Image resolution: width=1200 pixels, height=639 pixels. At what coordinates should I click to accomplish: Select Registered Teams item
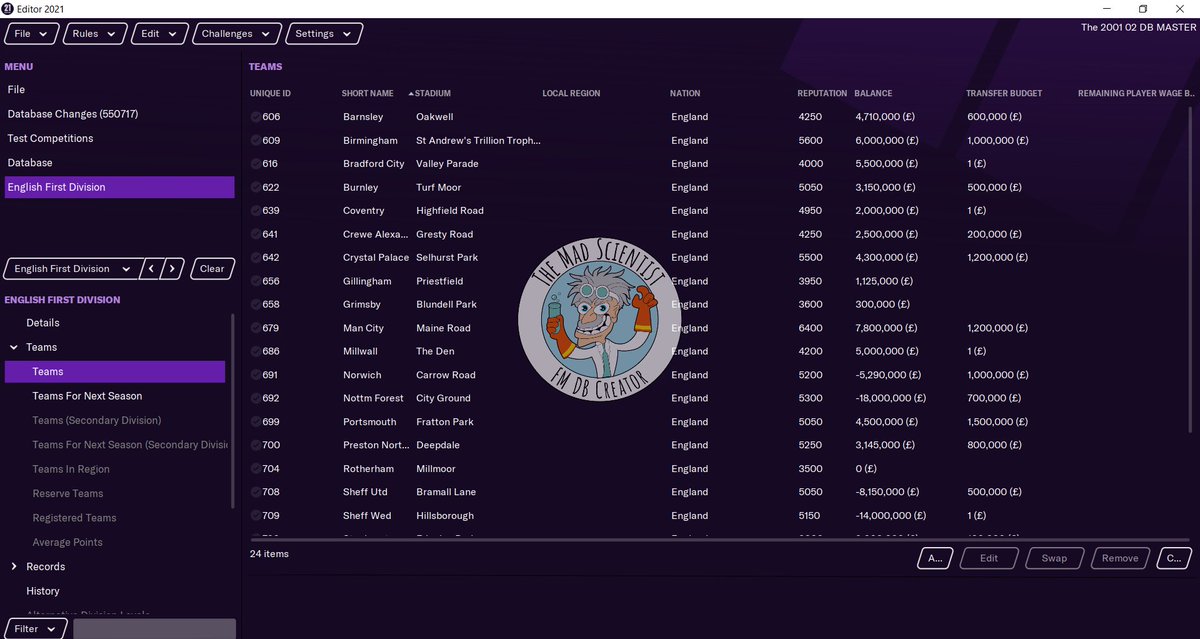[74, 518]
